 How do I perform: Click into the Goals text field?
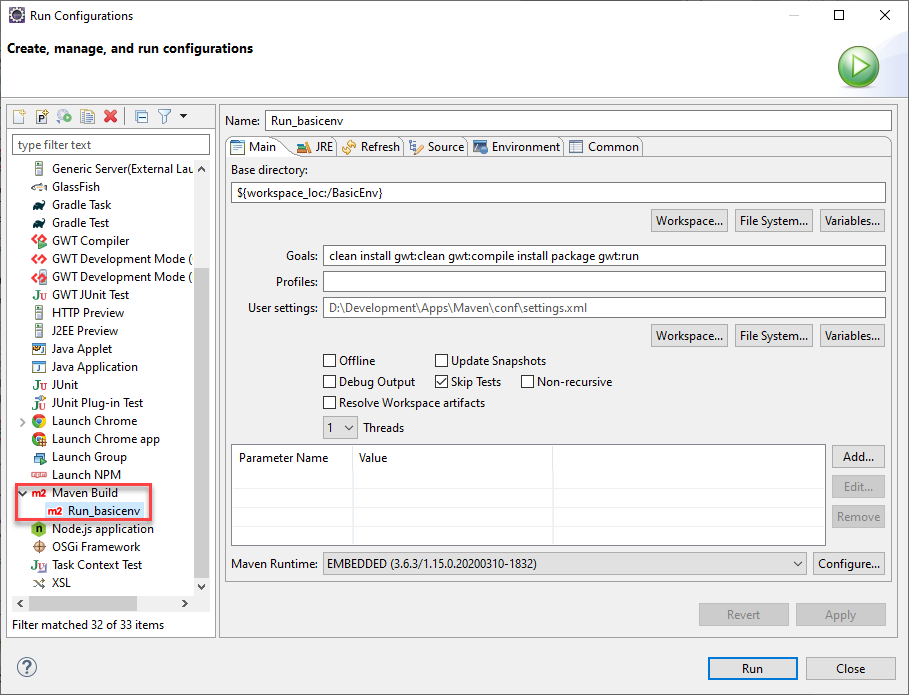tap(604, 256)
